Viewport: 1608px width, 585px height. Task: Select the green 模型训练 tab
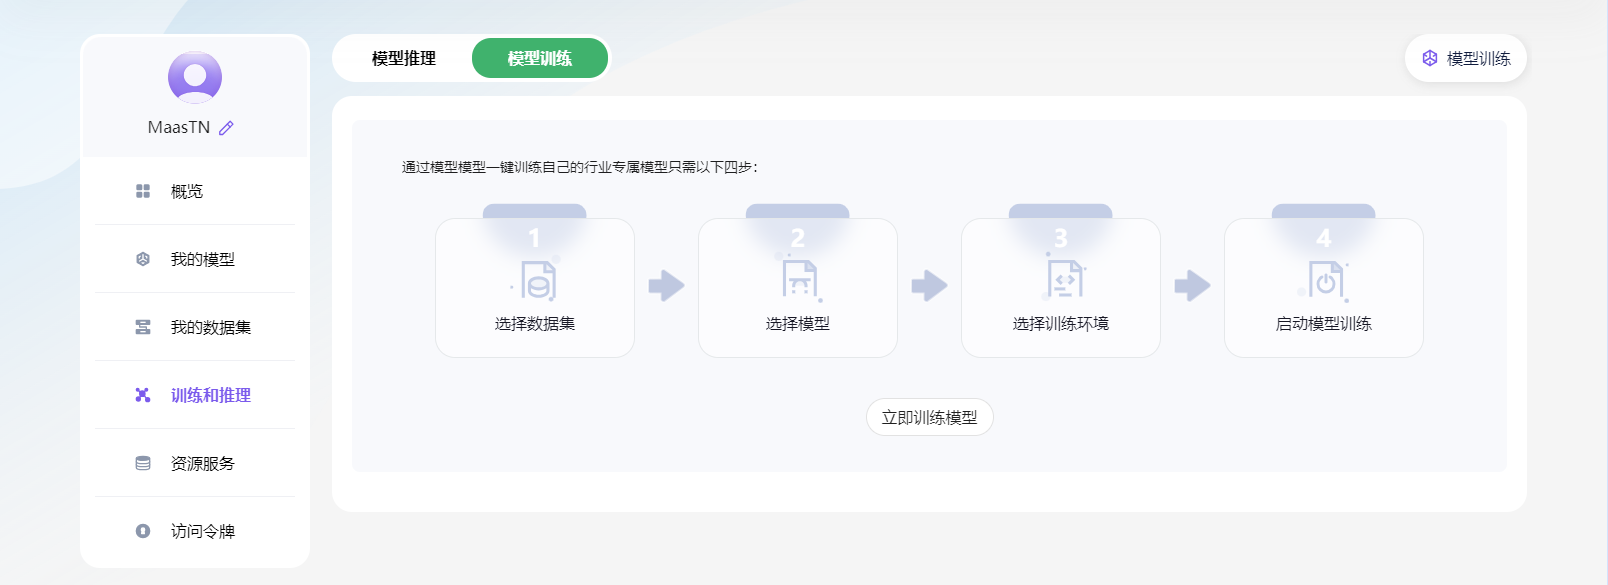pos(540,58)
